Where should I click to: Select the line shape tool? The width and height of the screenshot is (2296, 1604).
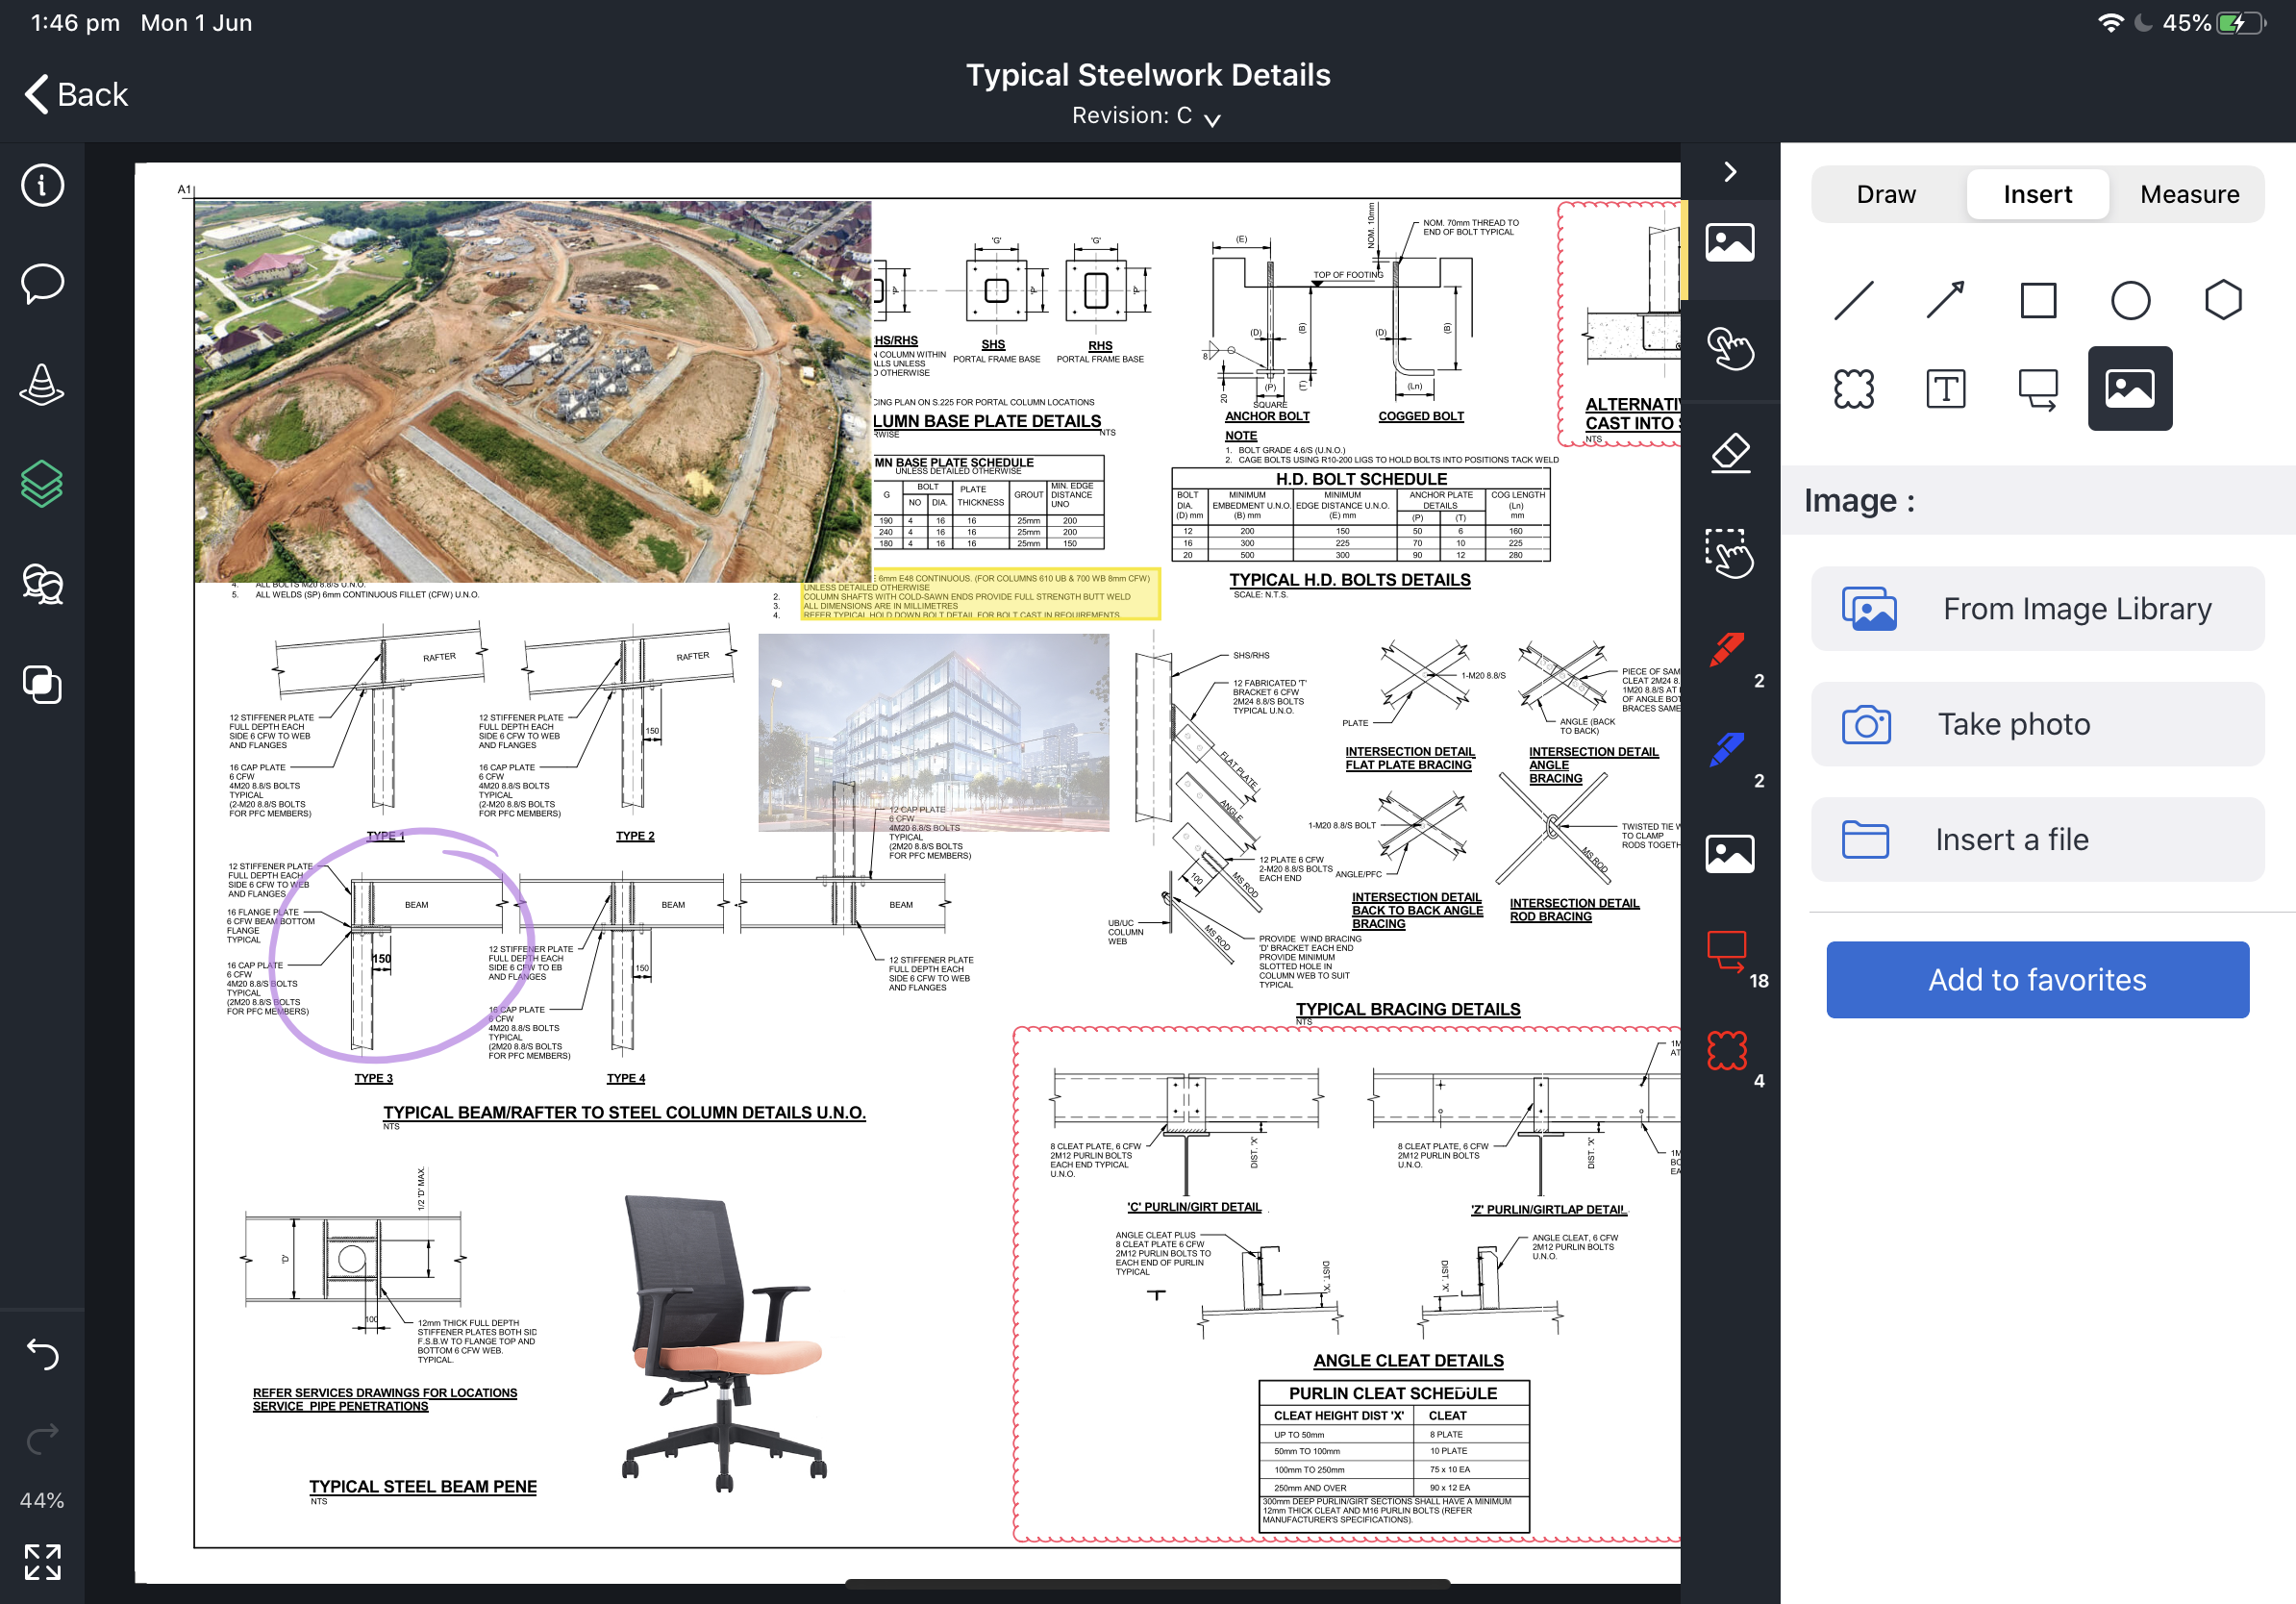(1853, 300)
